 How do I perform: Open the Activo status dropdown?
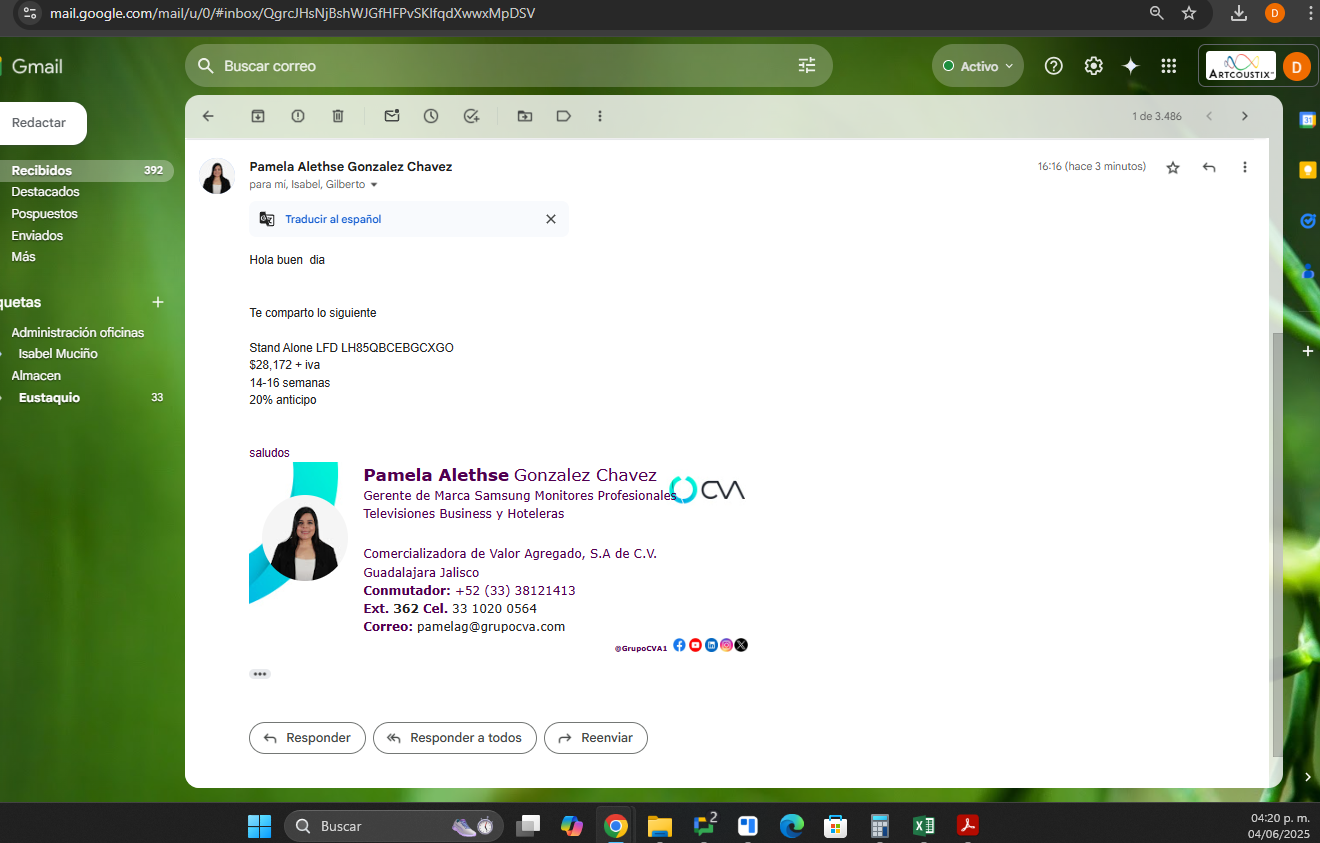(x=978, y=66)
